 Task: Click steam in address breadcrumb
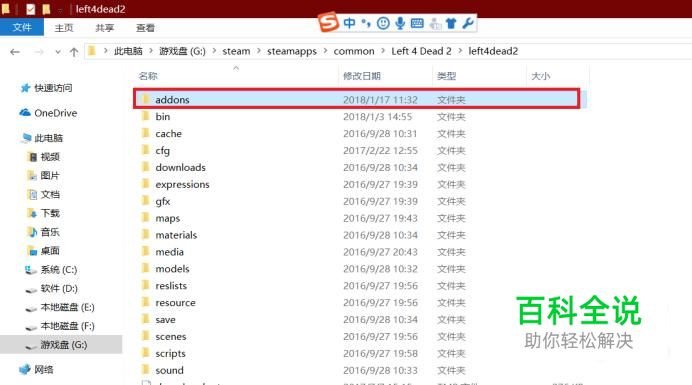(236, 51)
